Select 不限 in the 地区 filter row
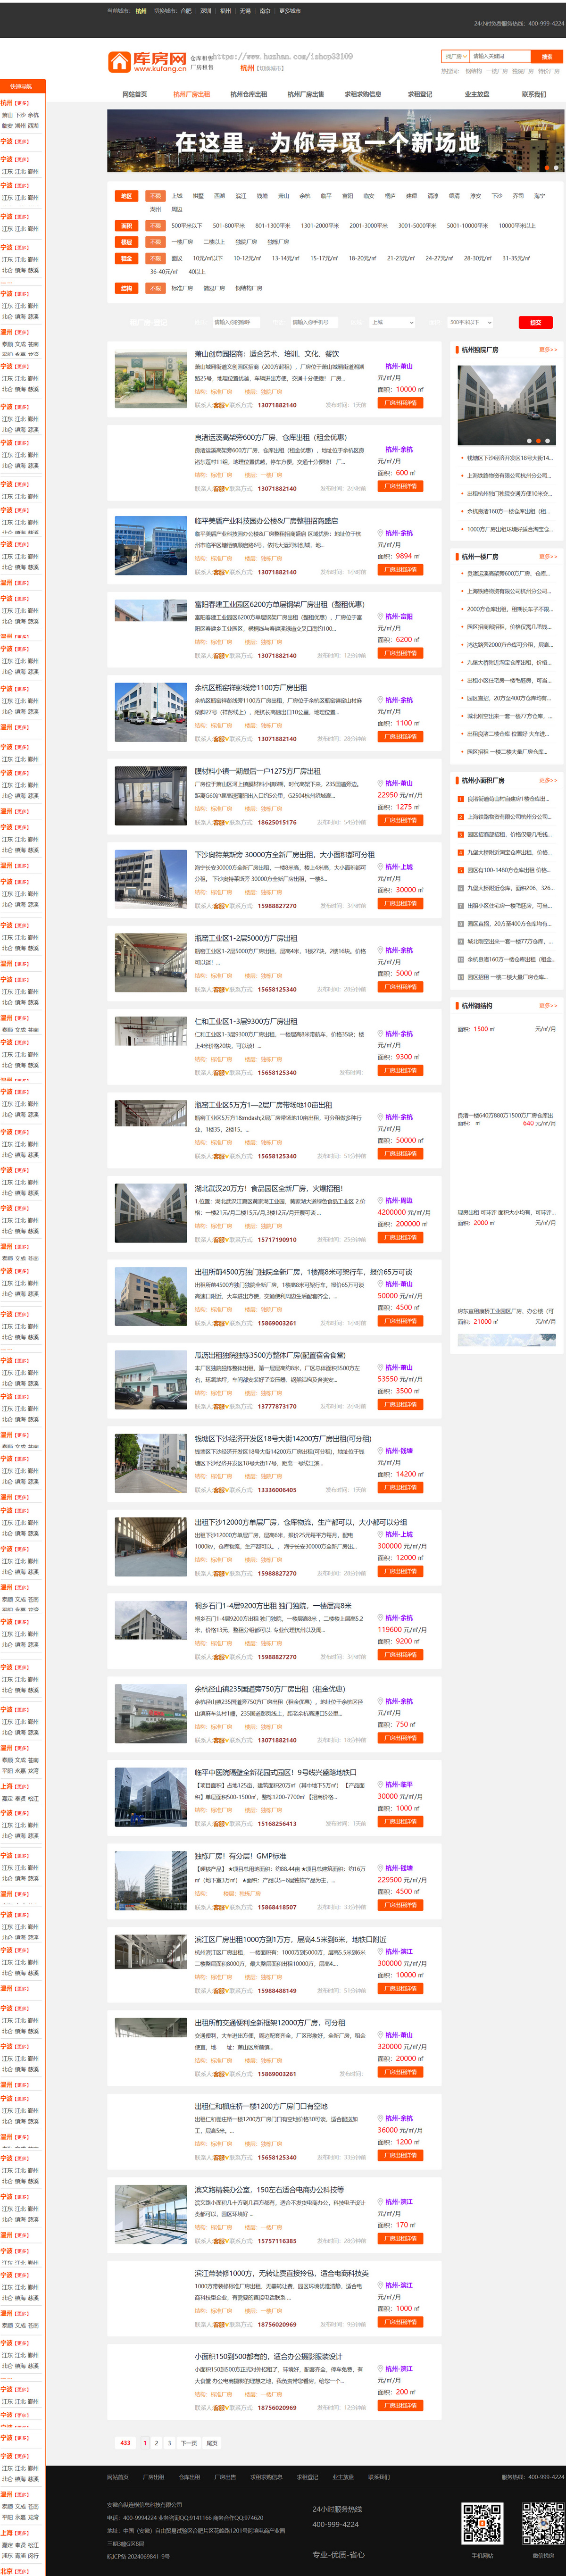 click(x=155, y=196)
